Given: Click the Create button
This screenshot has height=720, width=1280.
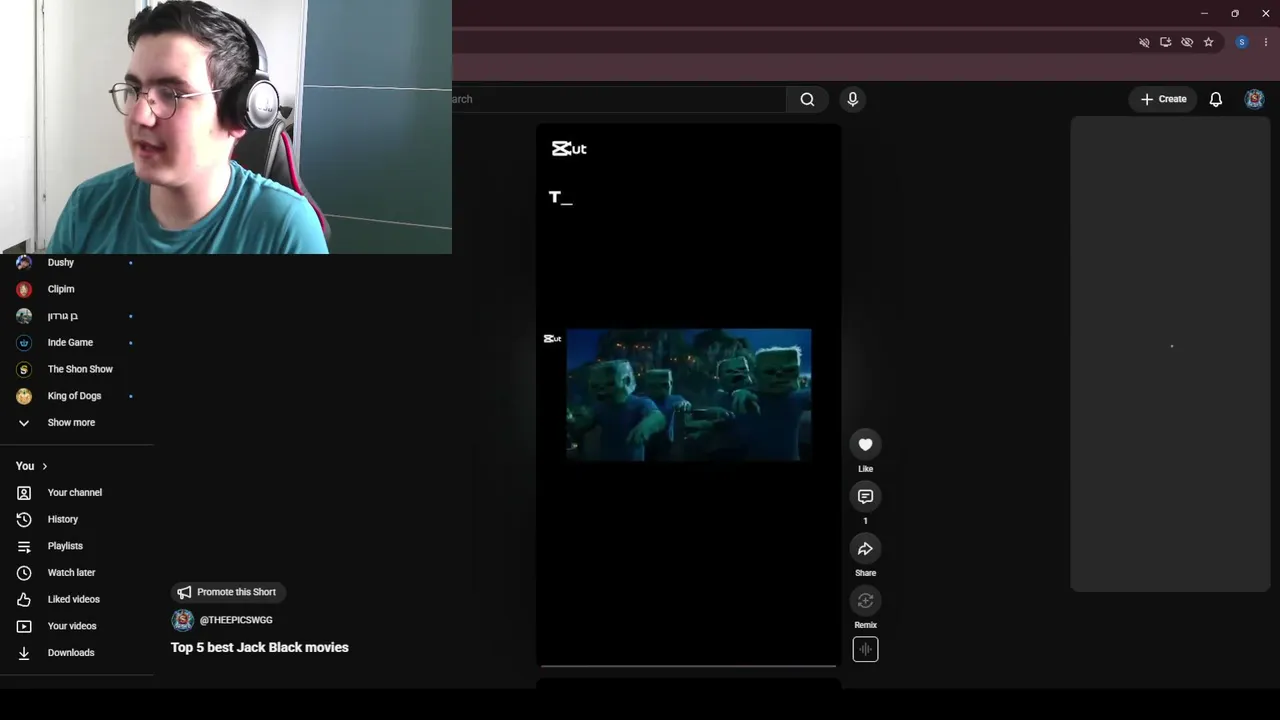Looking at the screenshot, I should coord(1164,99).
